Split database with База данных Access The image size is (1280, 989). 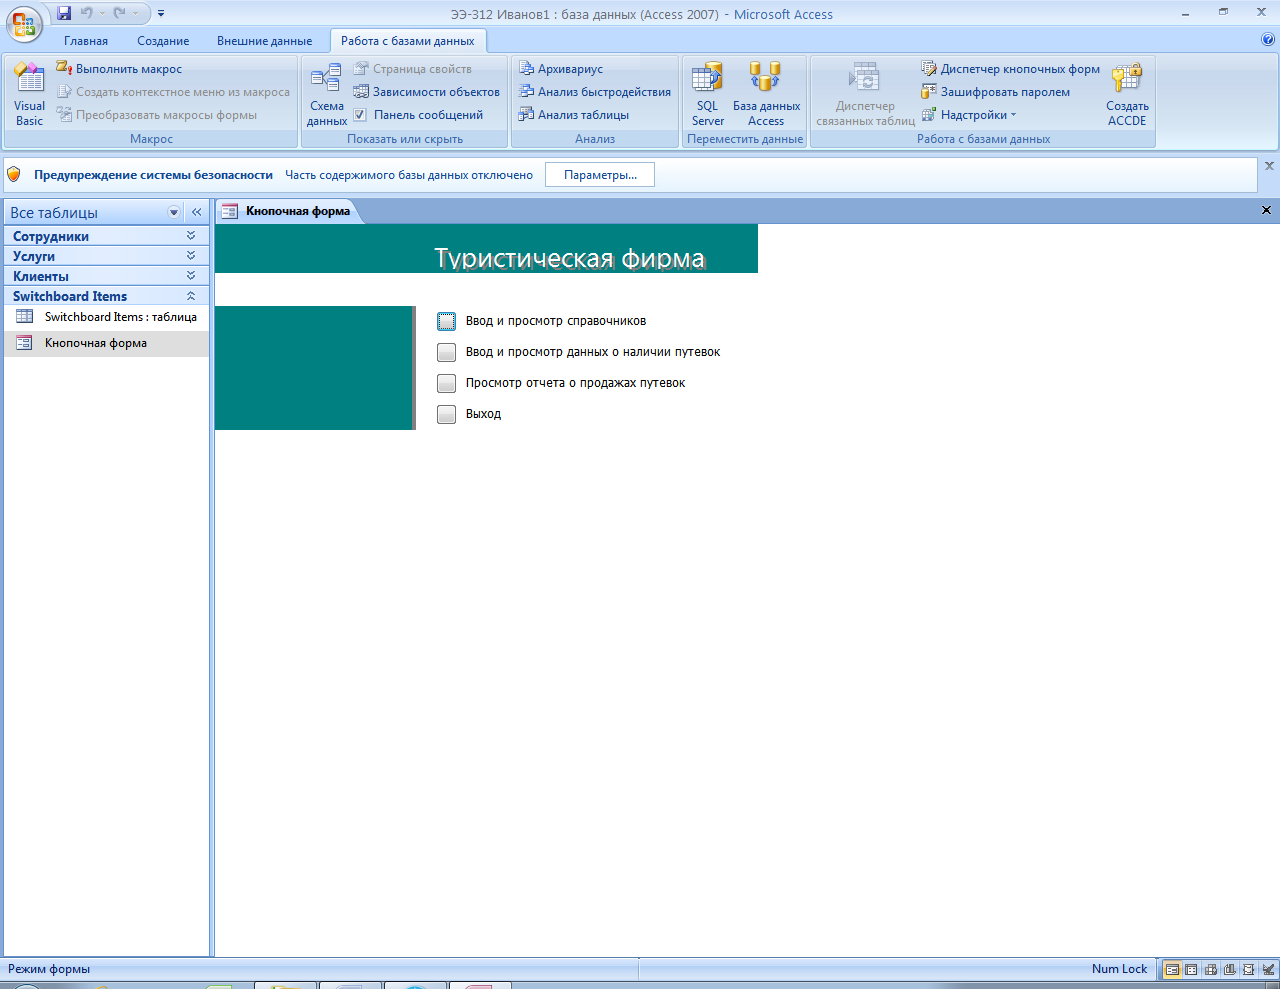click(766, 95)
